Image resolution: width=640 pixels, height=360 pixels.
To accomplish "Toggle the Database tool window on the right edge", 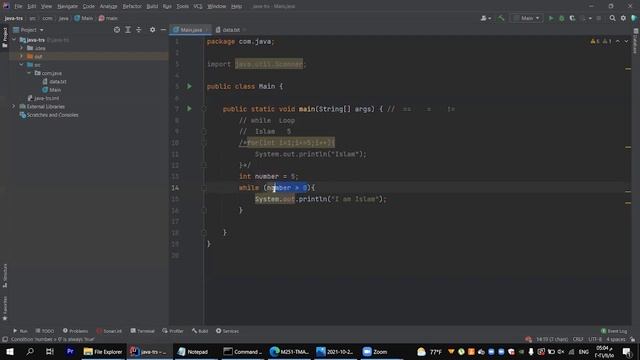I will tap(636, 42).
